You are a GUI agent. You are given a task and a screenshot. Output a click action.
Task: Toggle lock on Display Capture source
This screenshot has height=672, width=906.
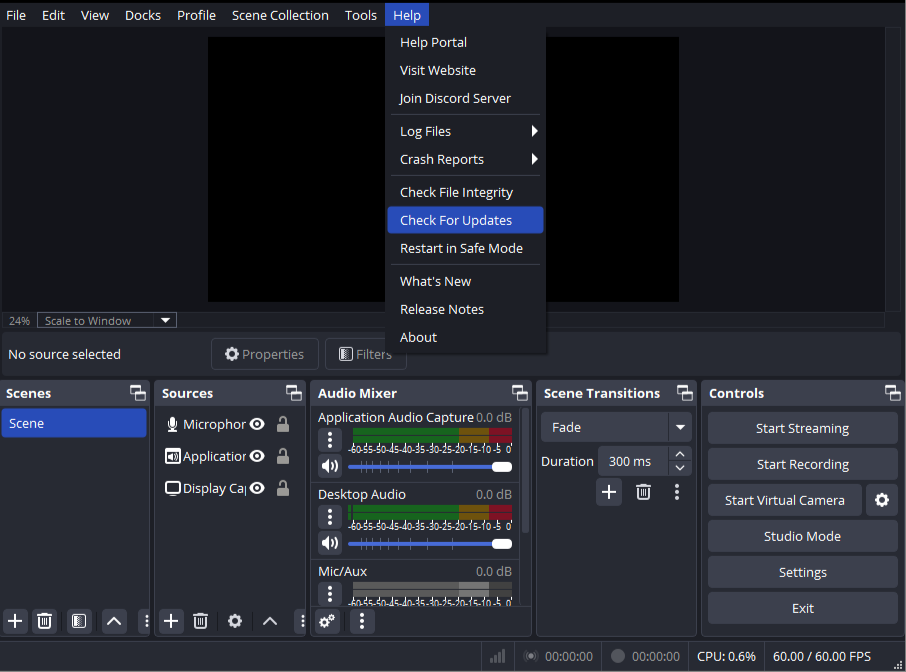tap(283, 489)
